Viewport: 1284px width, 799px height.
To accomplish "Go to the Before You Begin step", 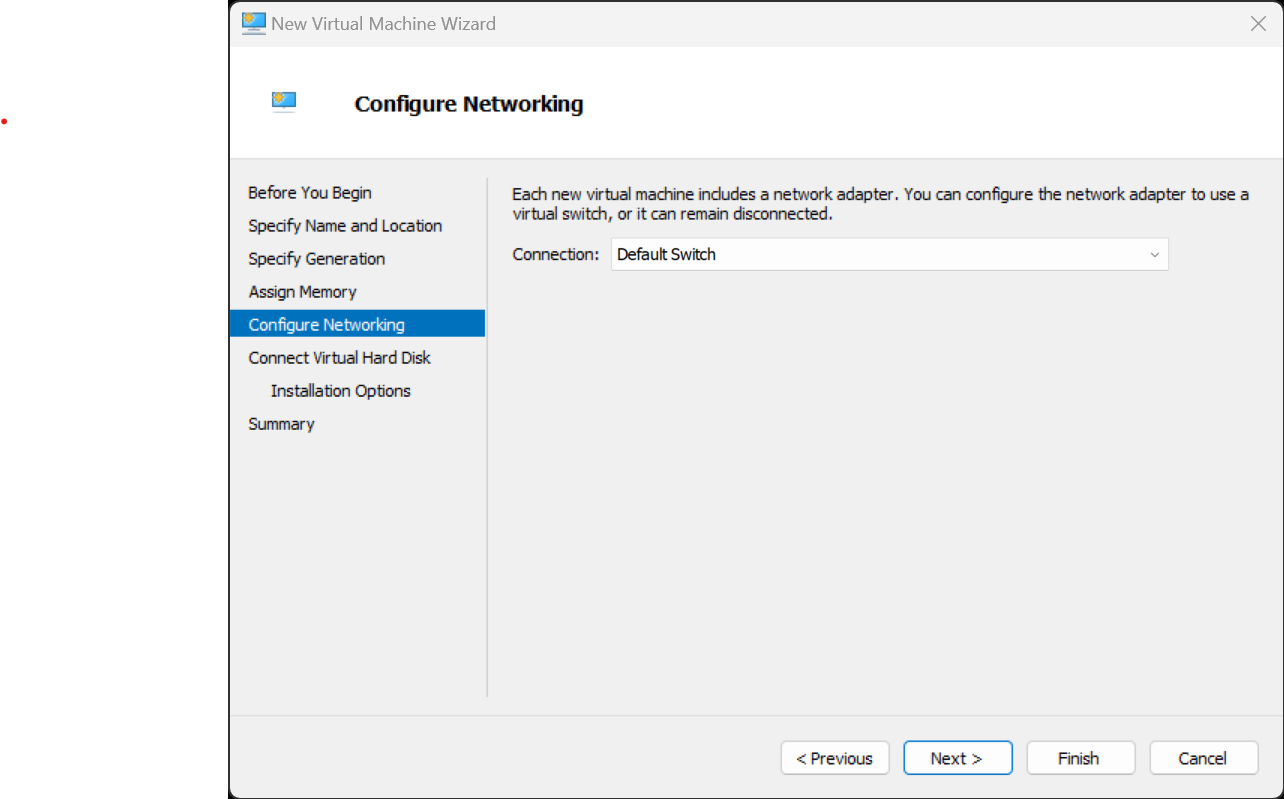I will 310,193.
